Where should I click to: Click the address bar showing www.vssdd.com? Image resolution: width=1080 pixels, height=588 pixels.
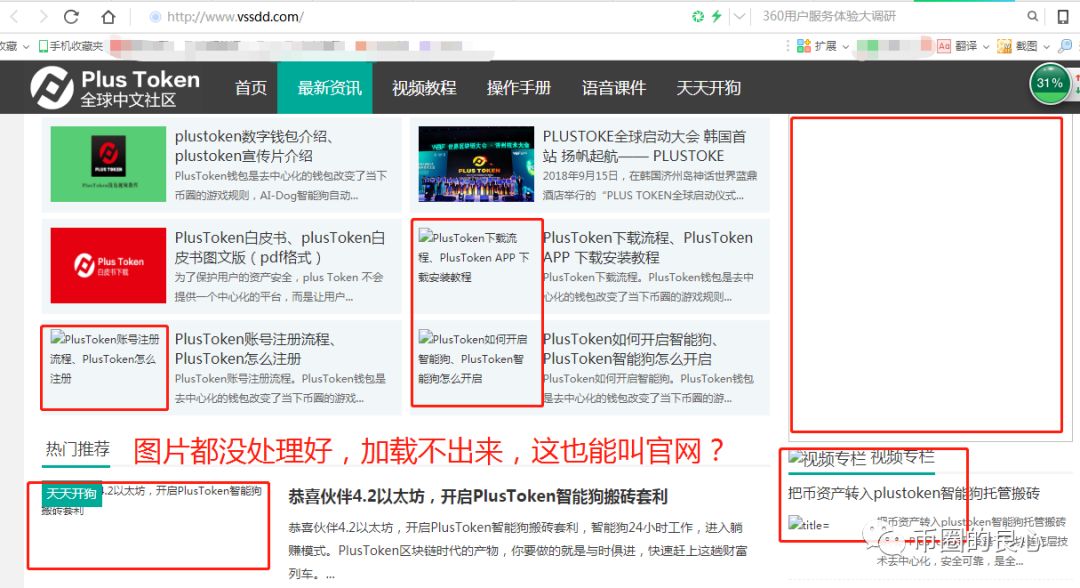pyautogui.click(x=236, y=17)
